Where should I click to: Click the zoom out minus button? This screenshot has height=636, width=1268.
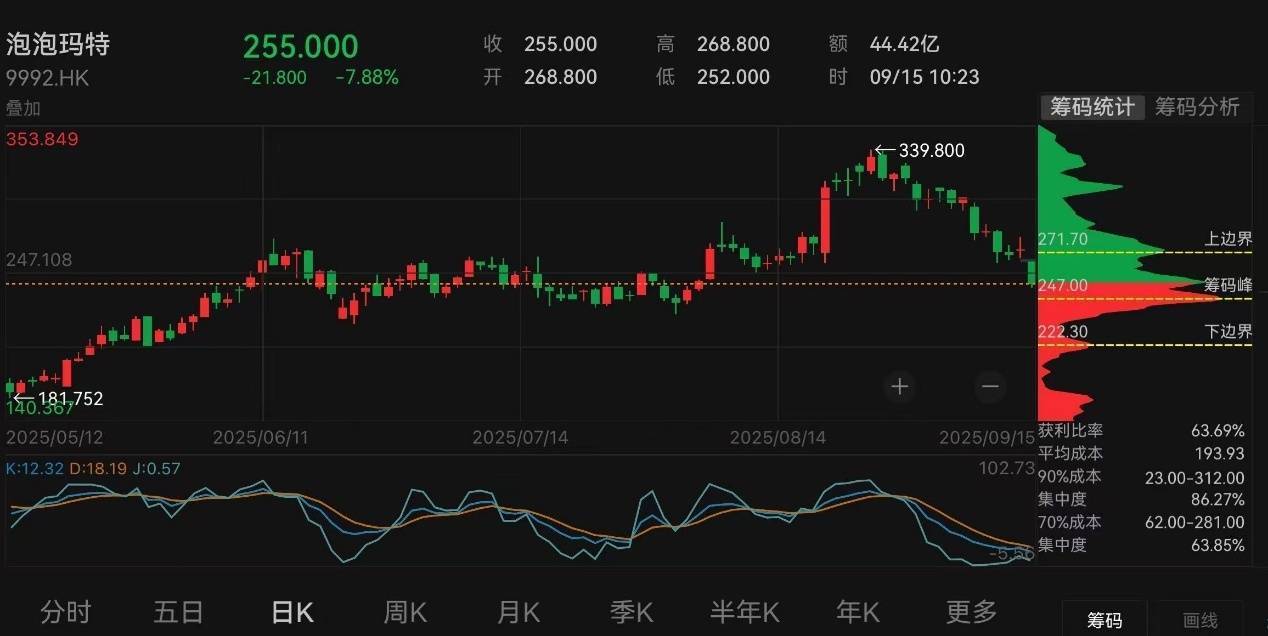point(990,386)
